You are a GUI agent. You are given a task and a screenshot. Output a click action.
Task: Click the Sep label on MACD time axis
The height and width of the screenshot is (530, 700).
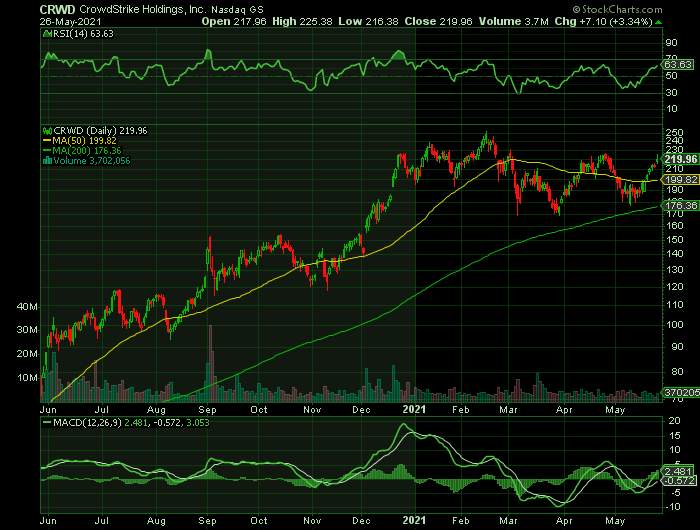pyautogui.click(x=207, y=521)
